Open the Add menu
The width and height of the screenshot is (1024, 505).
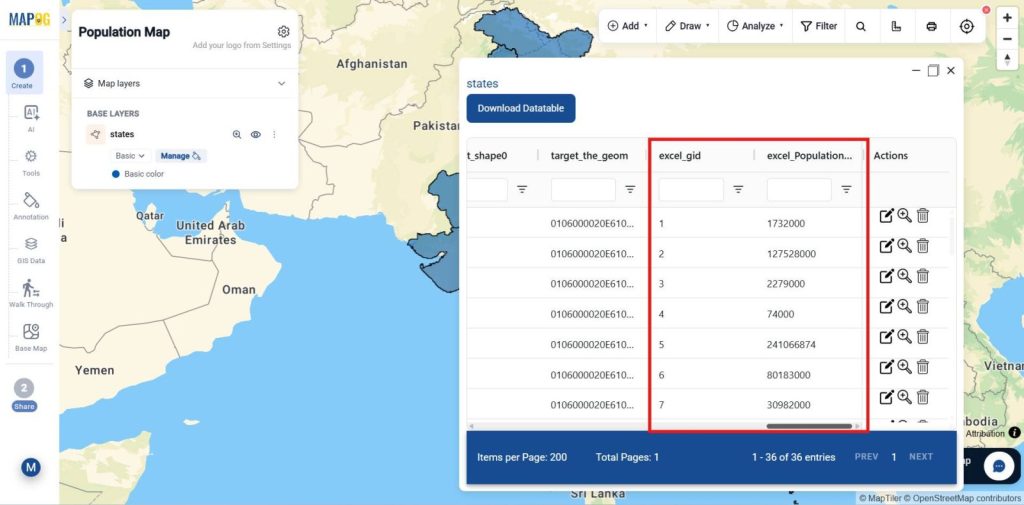pyautogui.click(x=628, y=26)
